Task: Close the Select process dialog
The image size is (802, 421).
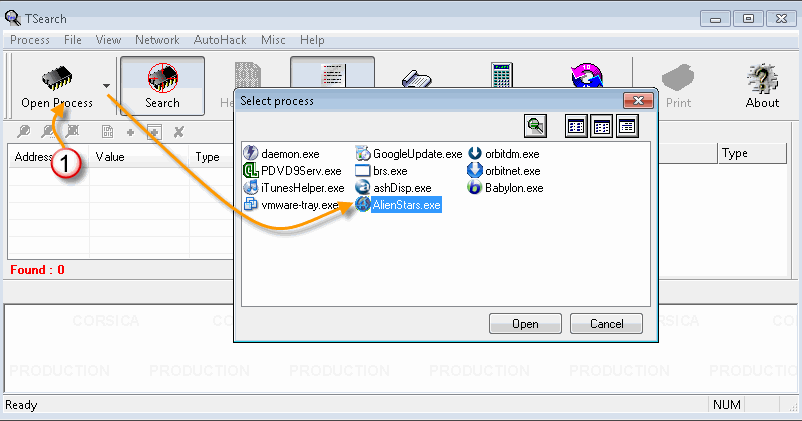Action: (x=638, y=101)
